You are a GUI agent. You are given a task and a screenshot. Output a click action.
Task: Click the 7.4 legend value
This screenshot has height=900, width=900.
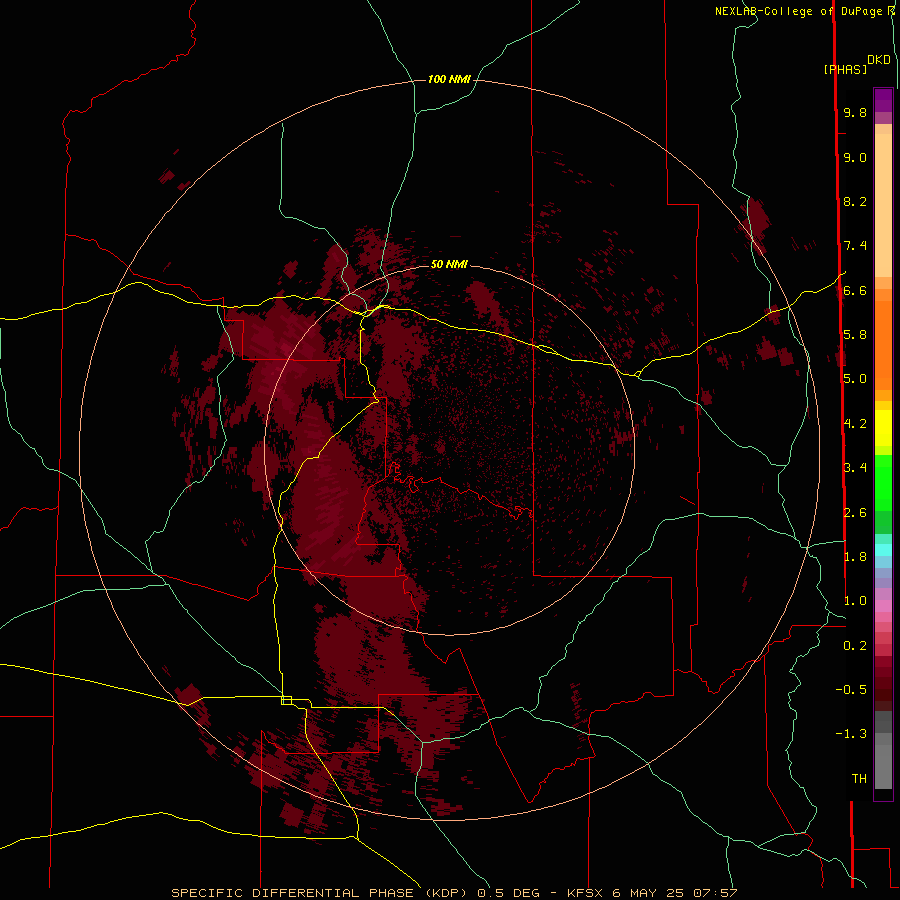coord(855,246)
